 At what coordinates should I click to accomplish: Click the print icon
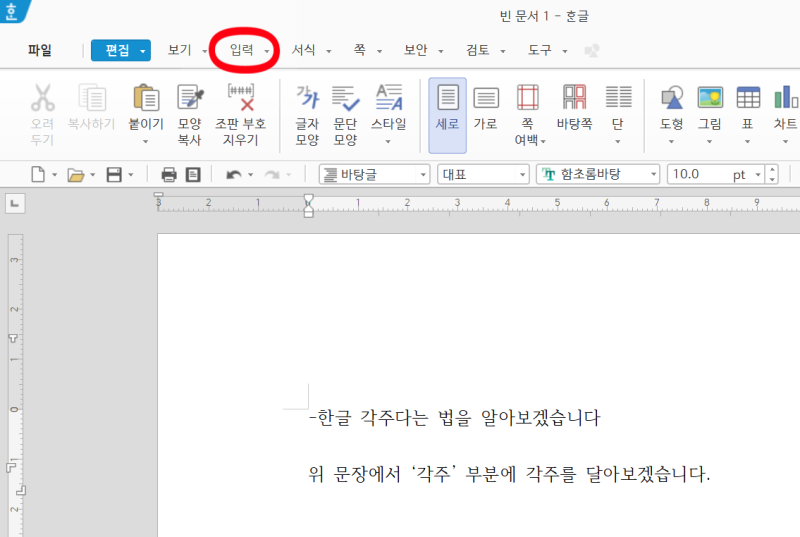tap(169, 174)
